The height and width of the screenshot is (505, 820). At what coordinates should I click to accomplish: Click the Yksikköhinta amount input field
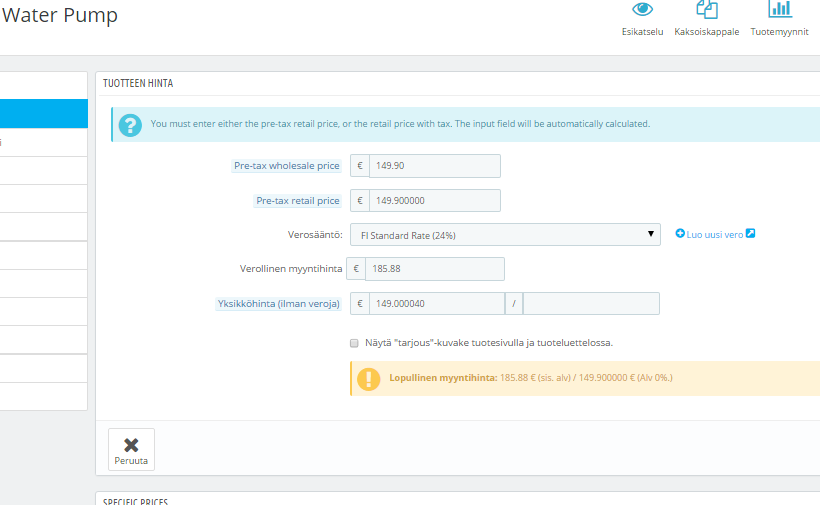pyautogui.click(x=437, y=304)
